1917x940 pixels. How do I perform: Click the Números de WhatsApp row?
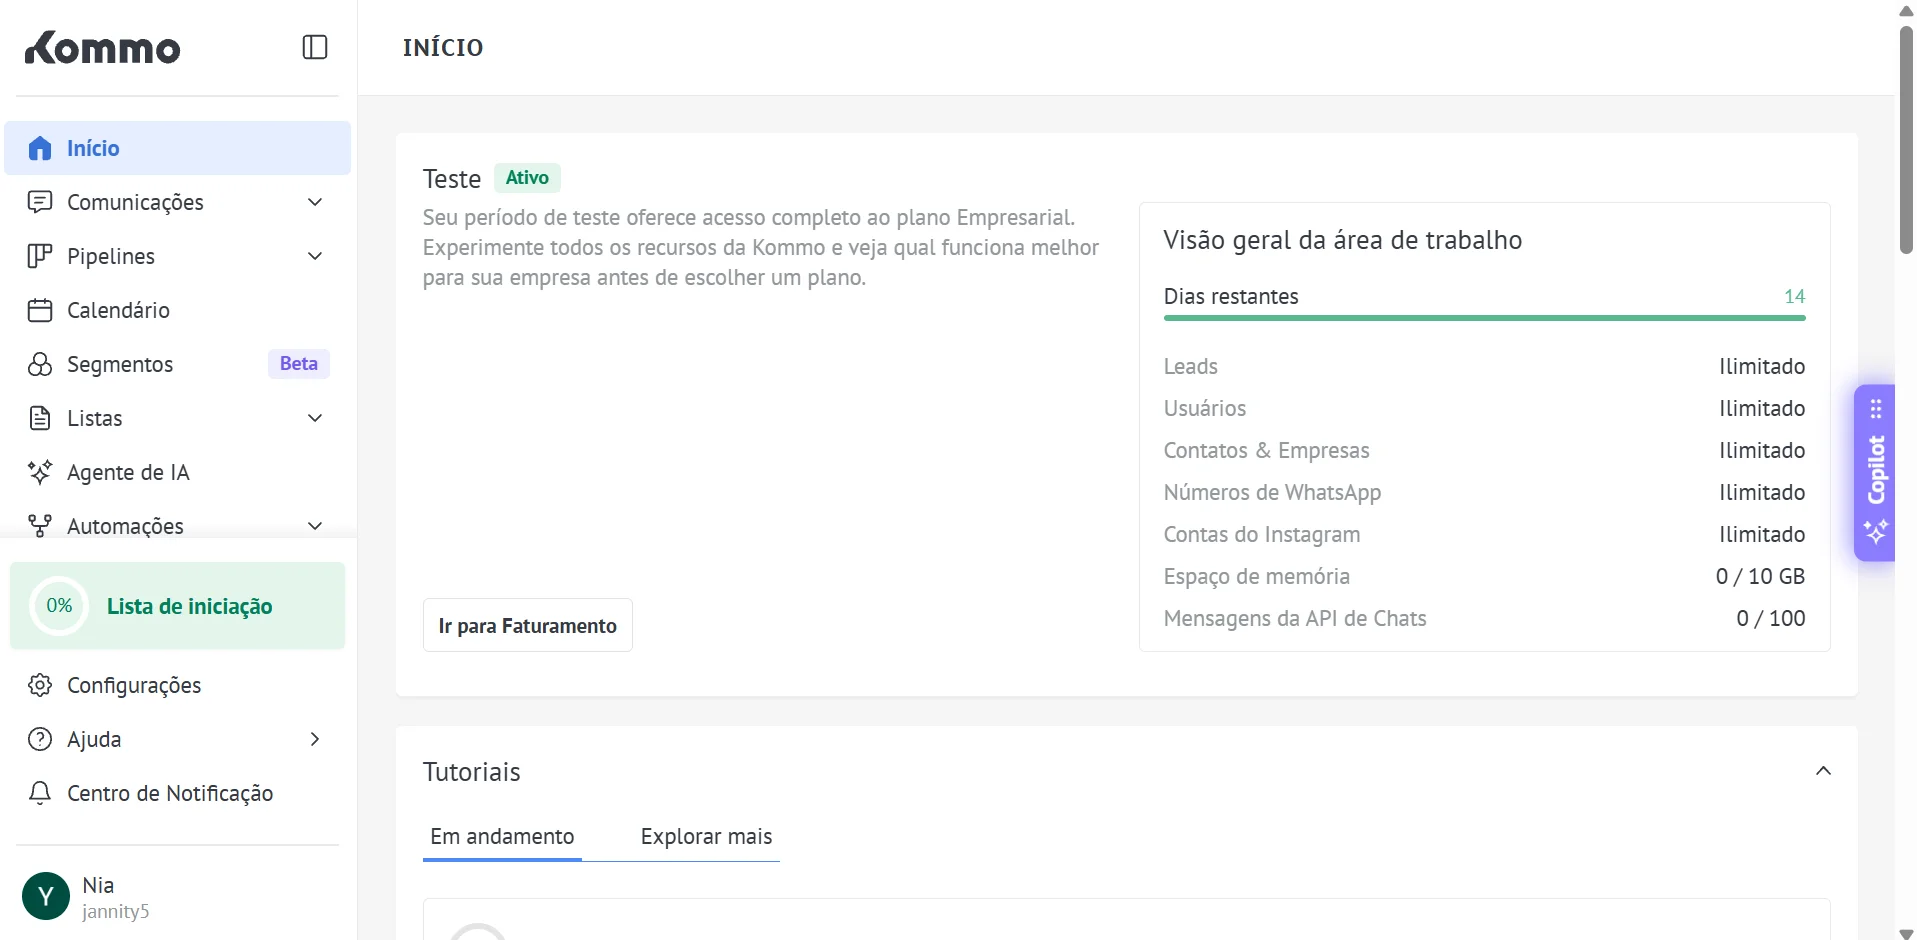click(x=1484, y=492)
